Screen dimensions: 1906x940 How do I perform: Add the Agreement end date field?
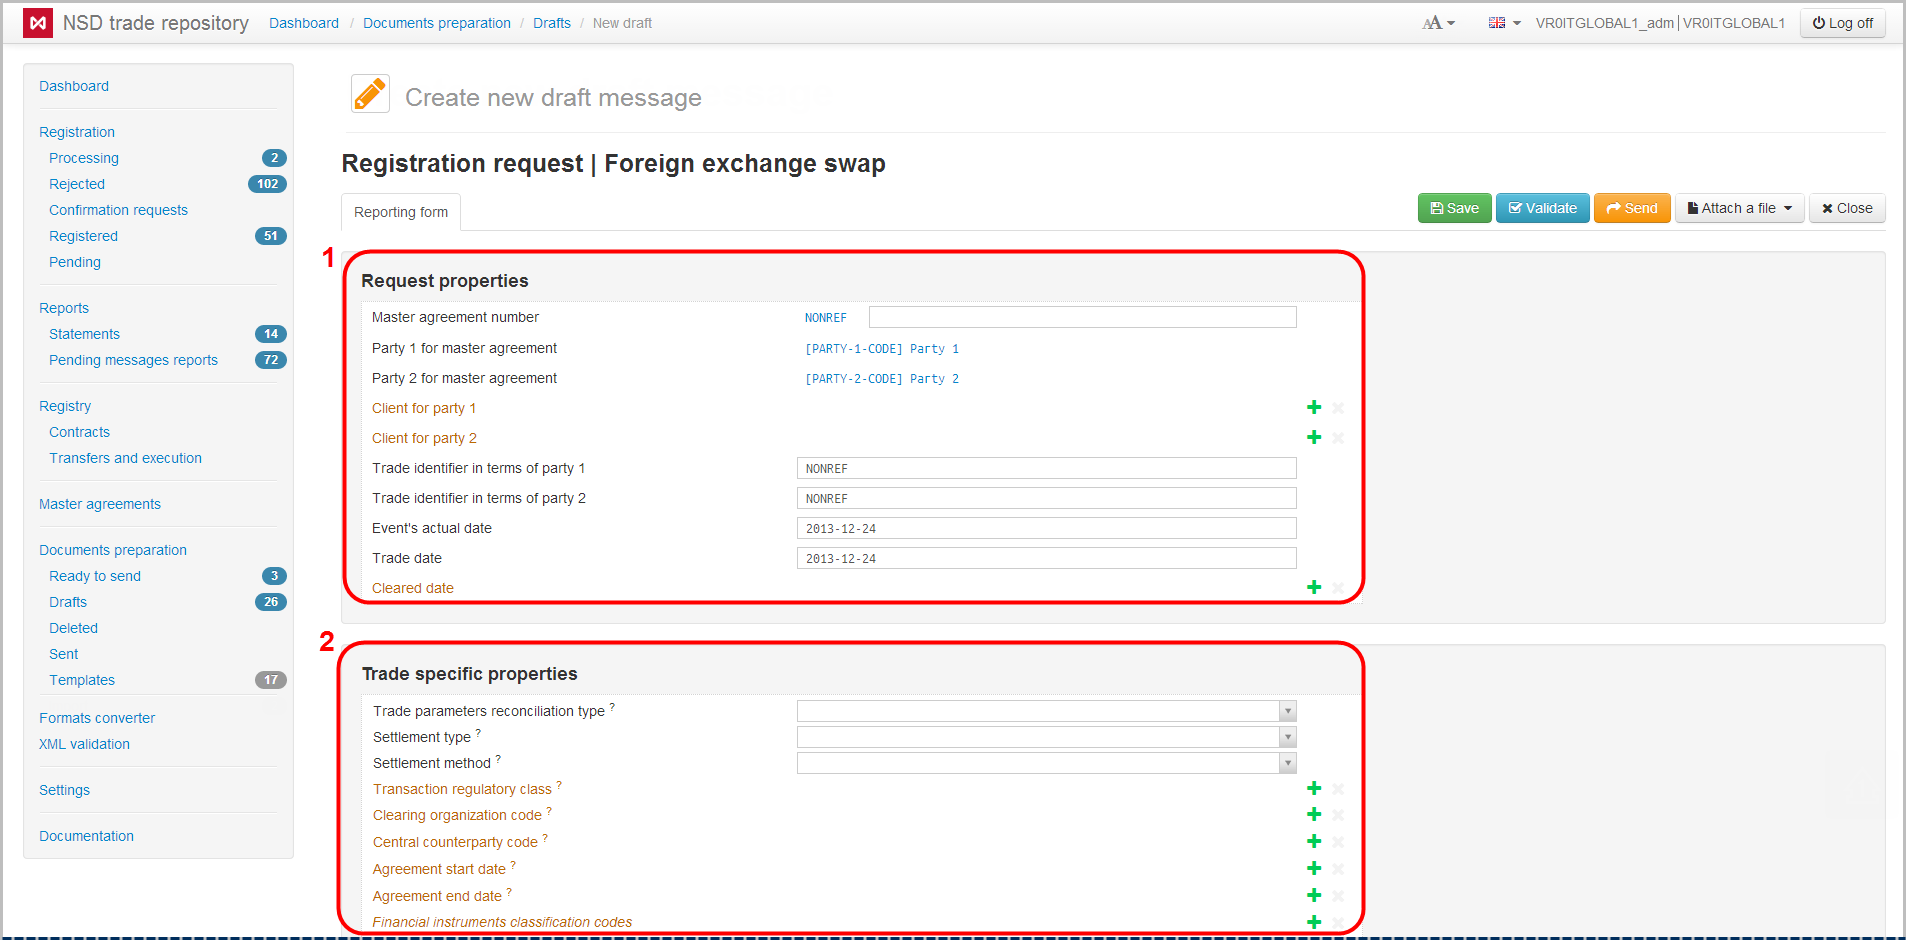[x=1314, y=896]
